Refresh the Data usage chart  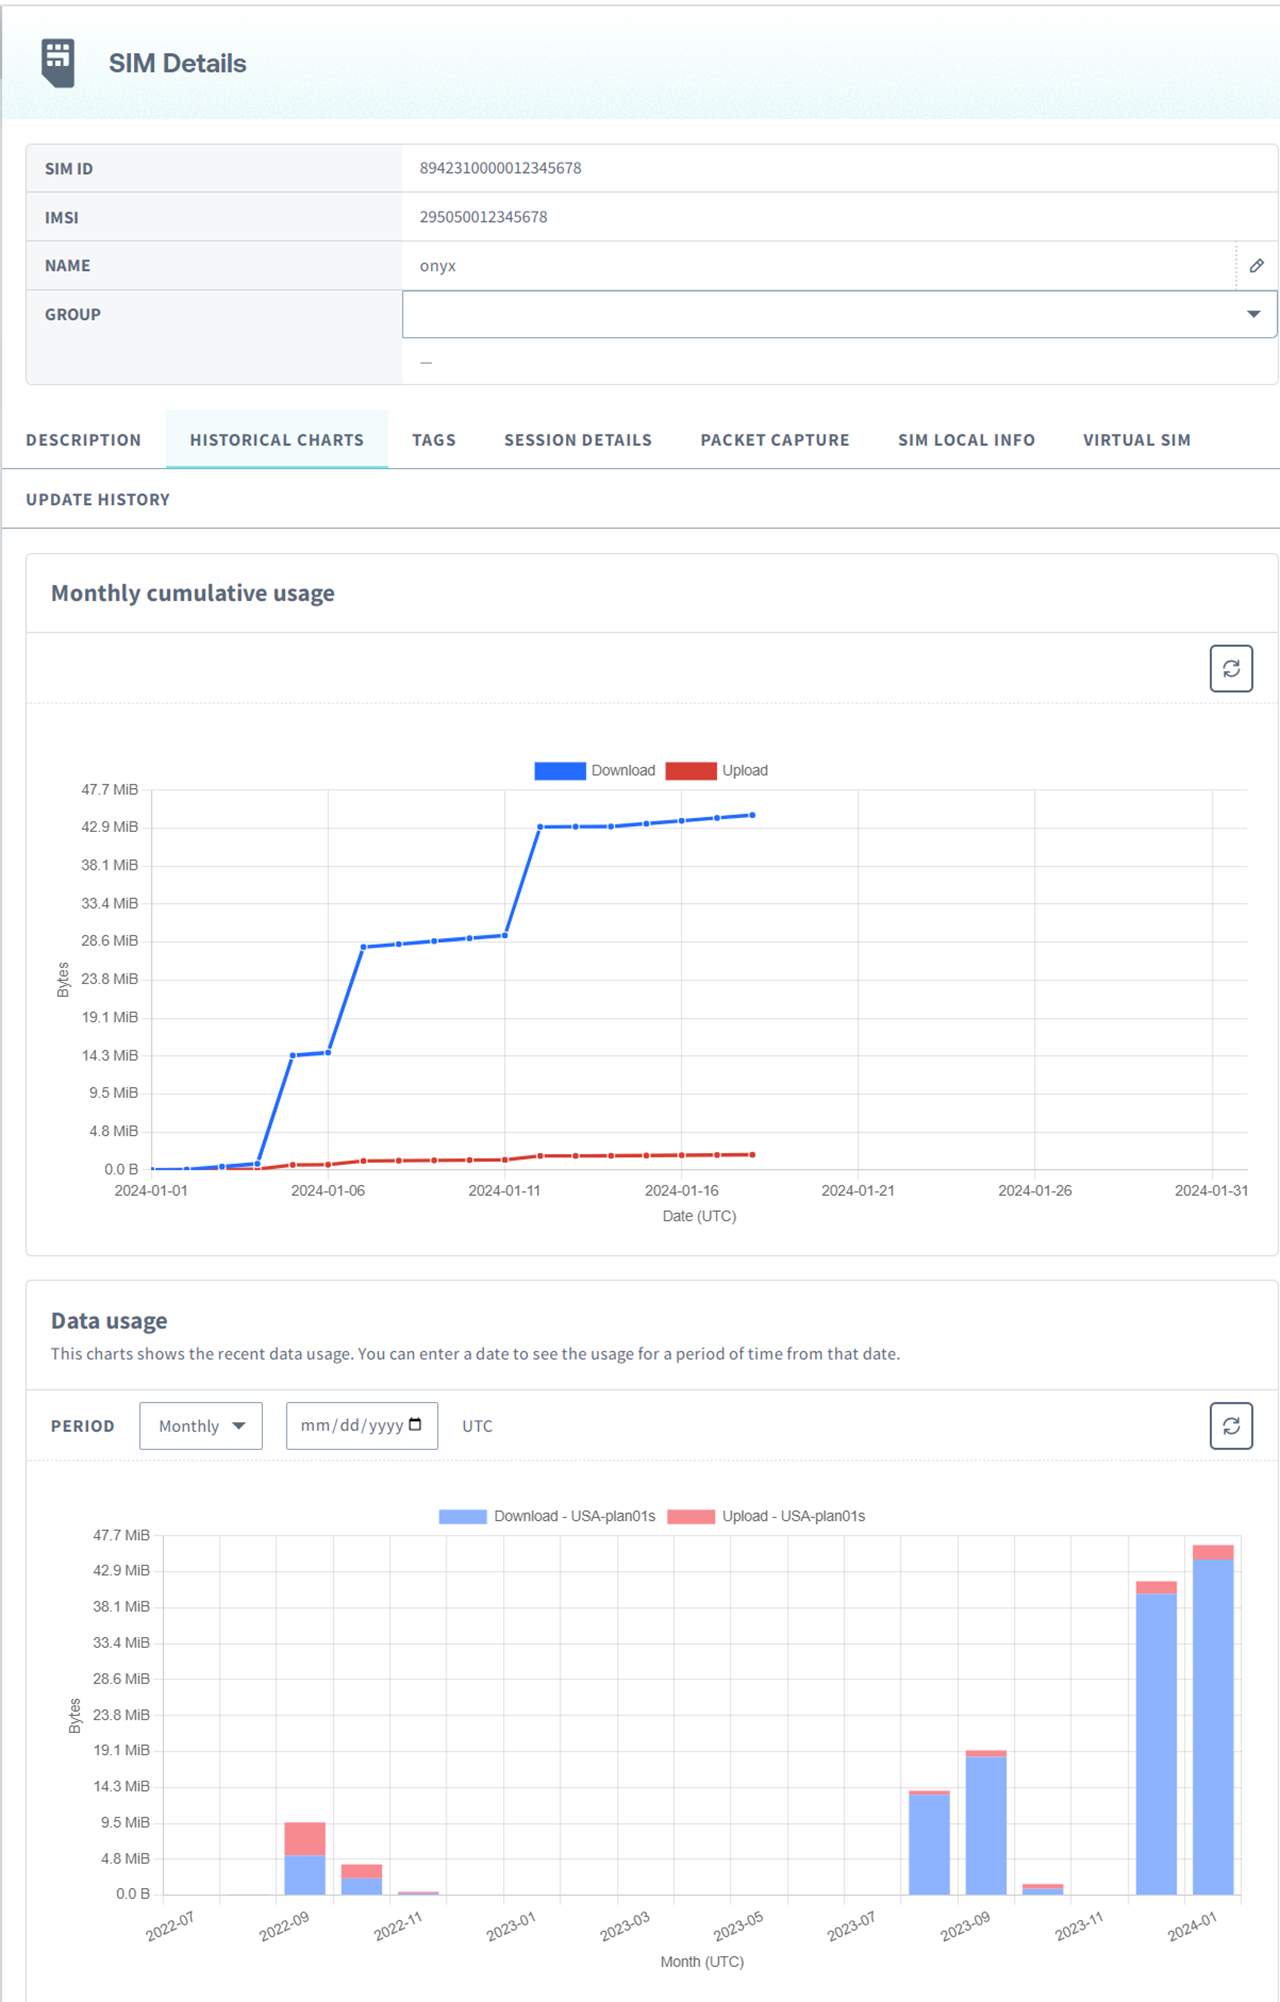point(1230,1426)
